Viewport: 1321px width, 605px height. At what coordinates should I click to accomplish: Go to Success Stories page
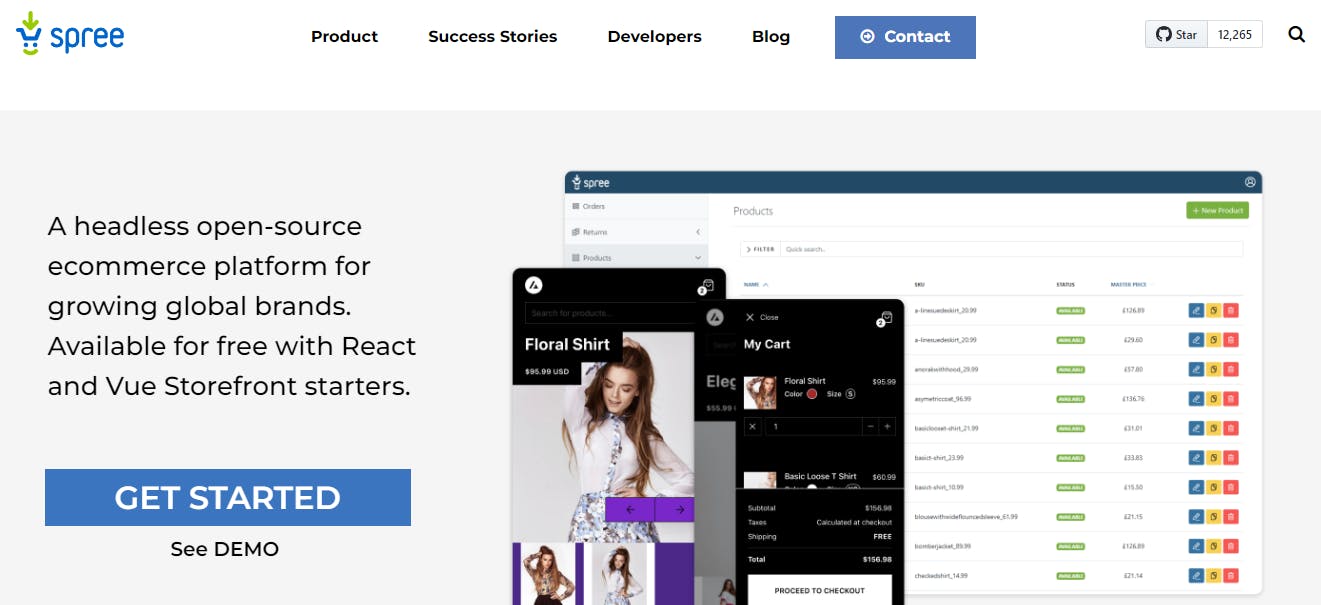tap(492, 37)
